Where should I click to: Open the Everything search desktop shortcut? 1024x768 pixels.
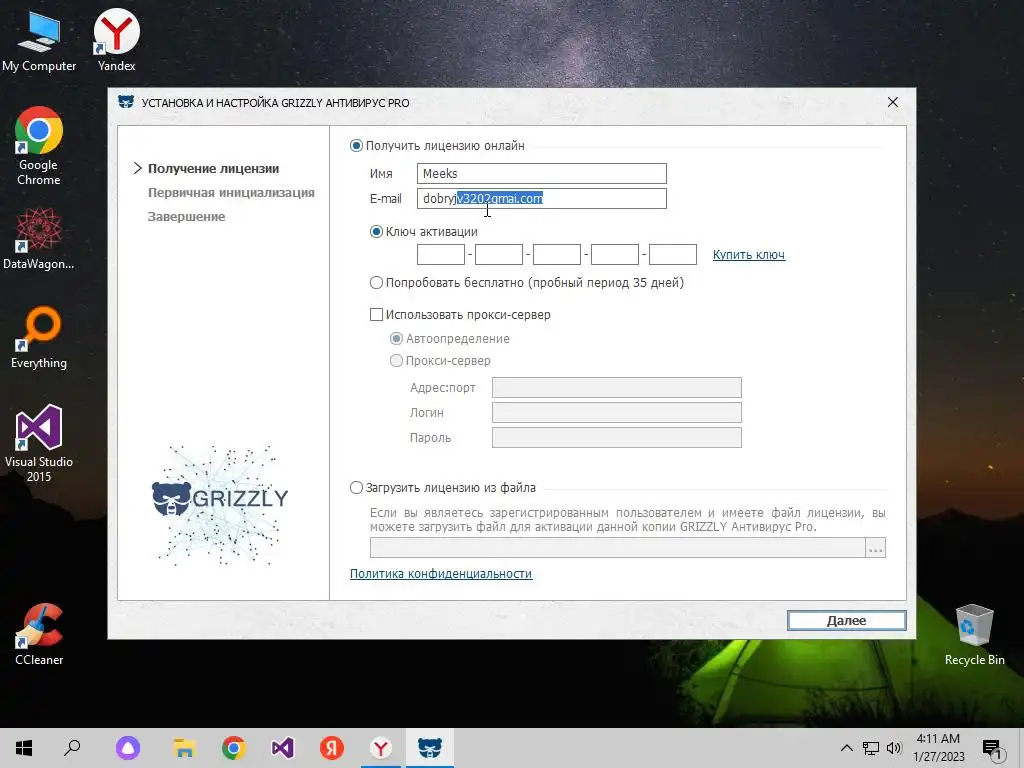39,338
